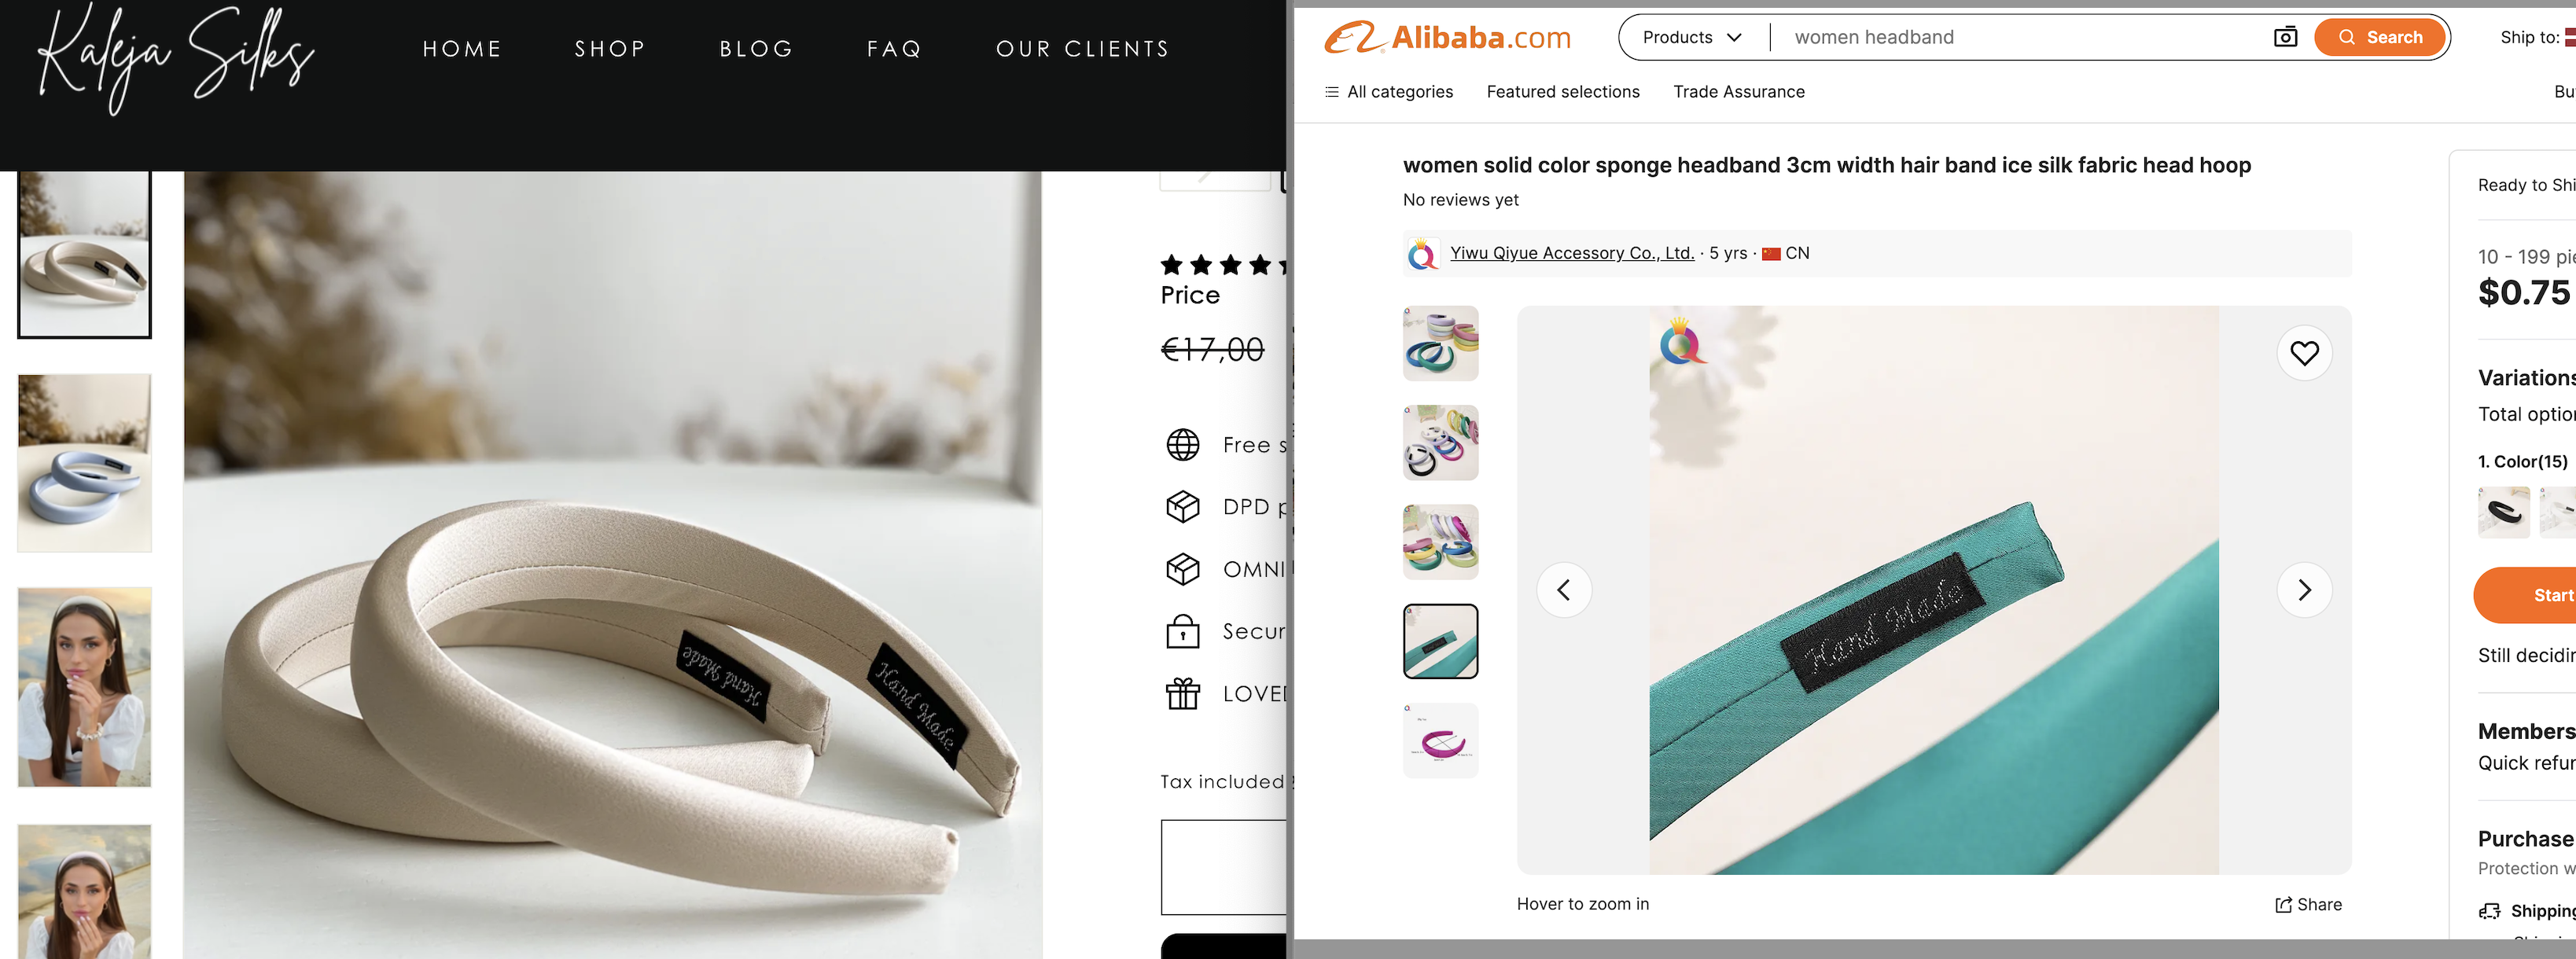Select the black headband color swatch

(x=2503, y=512)
